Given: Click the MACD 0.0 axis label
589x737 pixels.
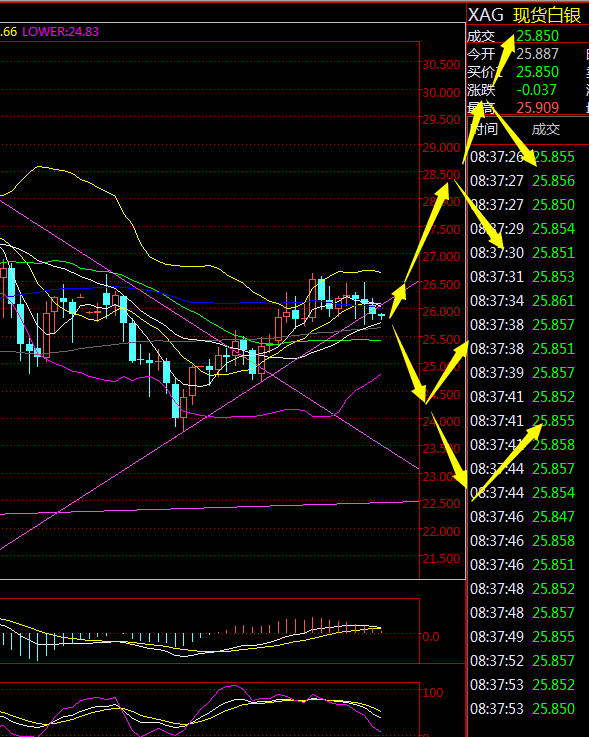Looking at the screenshot, I should [x=431, y=637].
